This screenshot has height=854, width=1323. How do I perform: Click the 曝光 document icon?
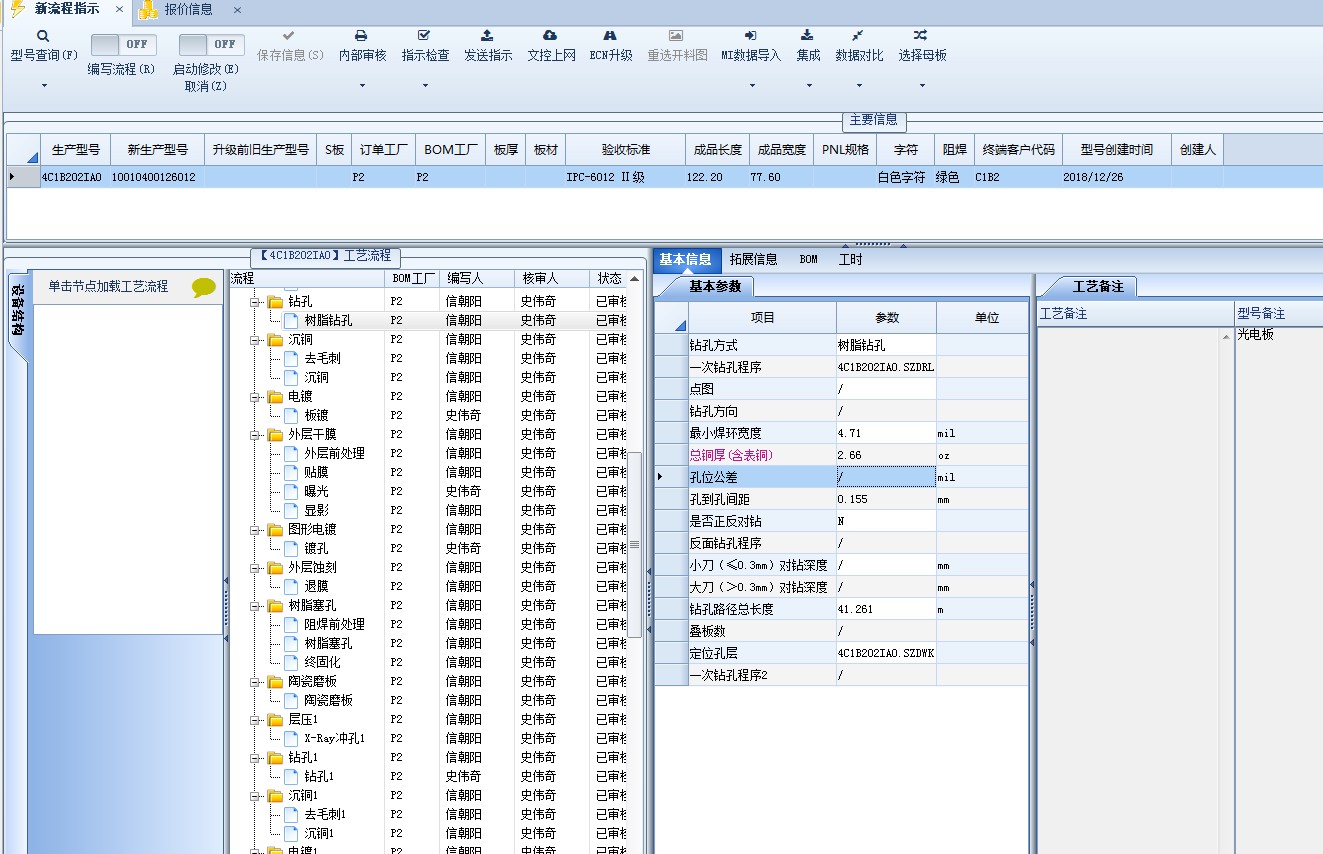291,492
